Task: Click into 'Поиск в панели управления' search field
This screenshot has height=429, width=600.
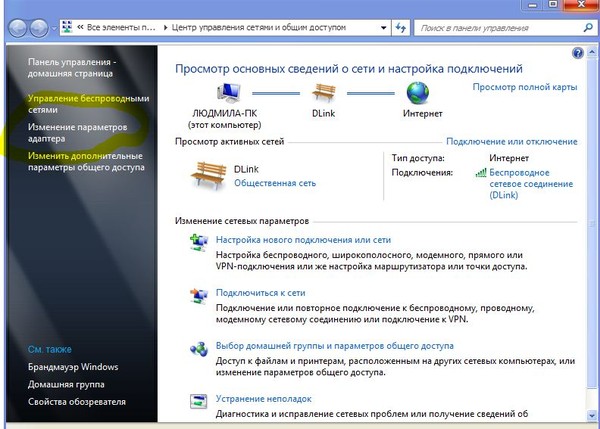Action: pos(499,28)
